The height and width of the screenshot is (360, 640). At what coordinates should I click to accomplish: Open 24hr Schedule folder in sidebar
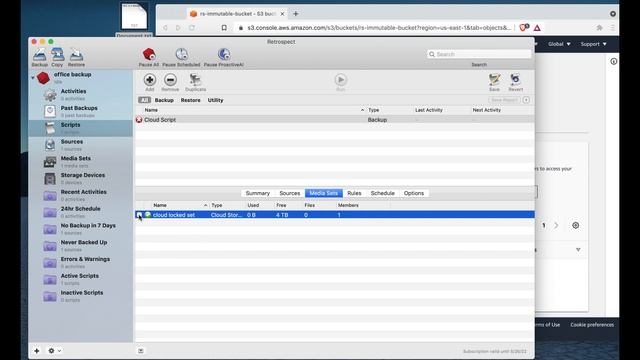click(81, 212)
